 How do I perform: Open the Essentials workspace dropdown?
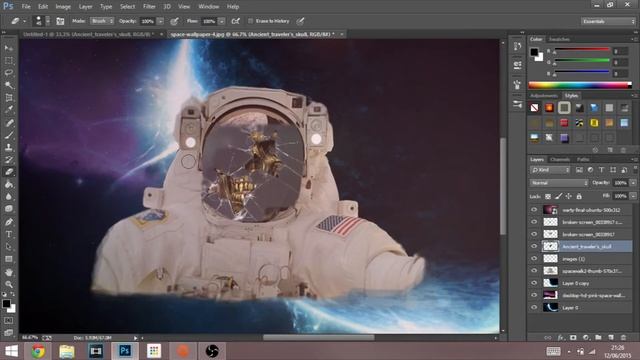608,21
